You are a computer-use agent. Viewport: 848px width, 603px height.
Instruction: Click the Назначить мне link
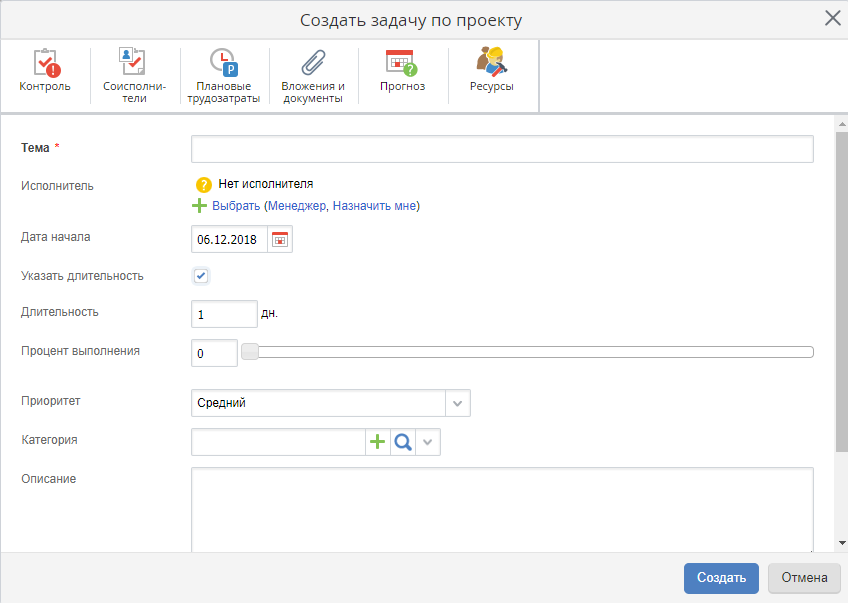click(374, 206)
